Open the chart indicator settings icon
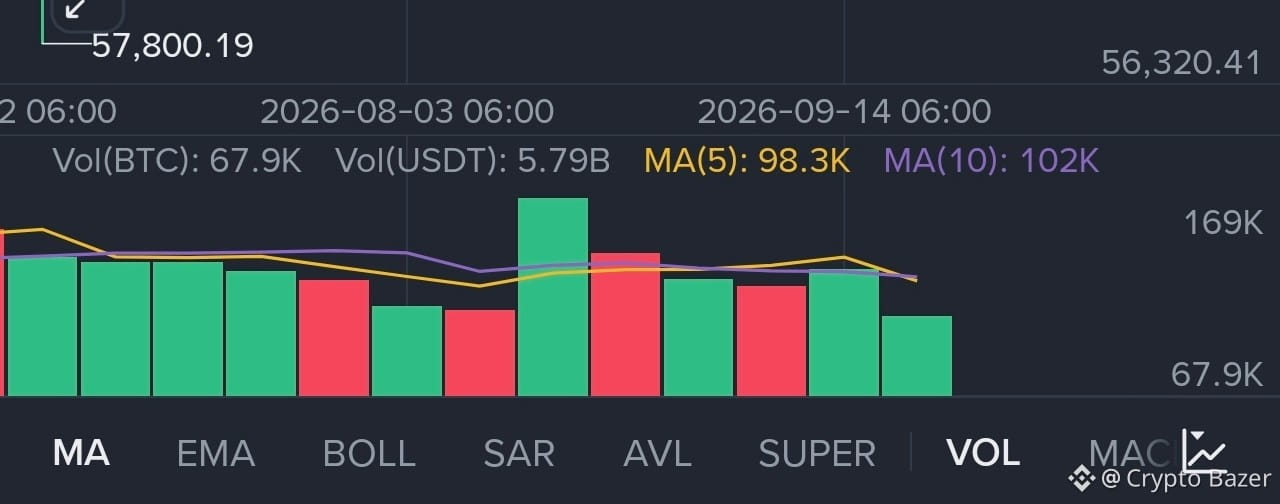 click(x=1204, y=451)
